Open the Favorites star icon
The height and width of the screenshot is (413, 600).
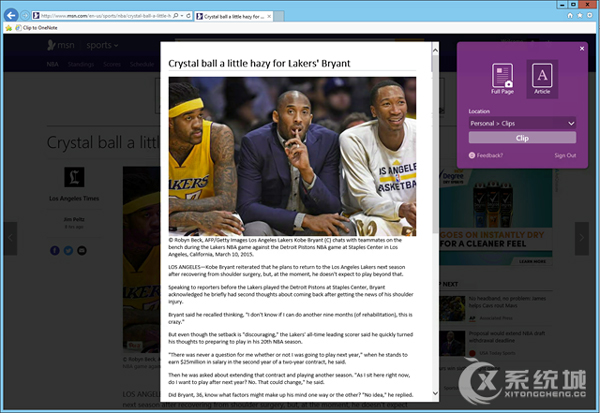click(580, 15)
